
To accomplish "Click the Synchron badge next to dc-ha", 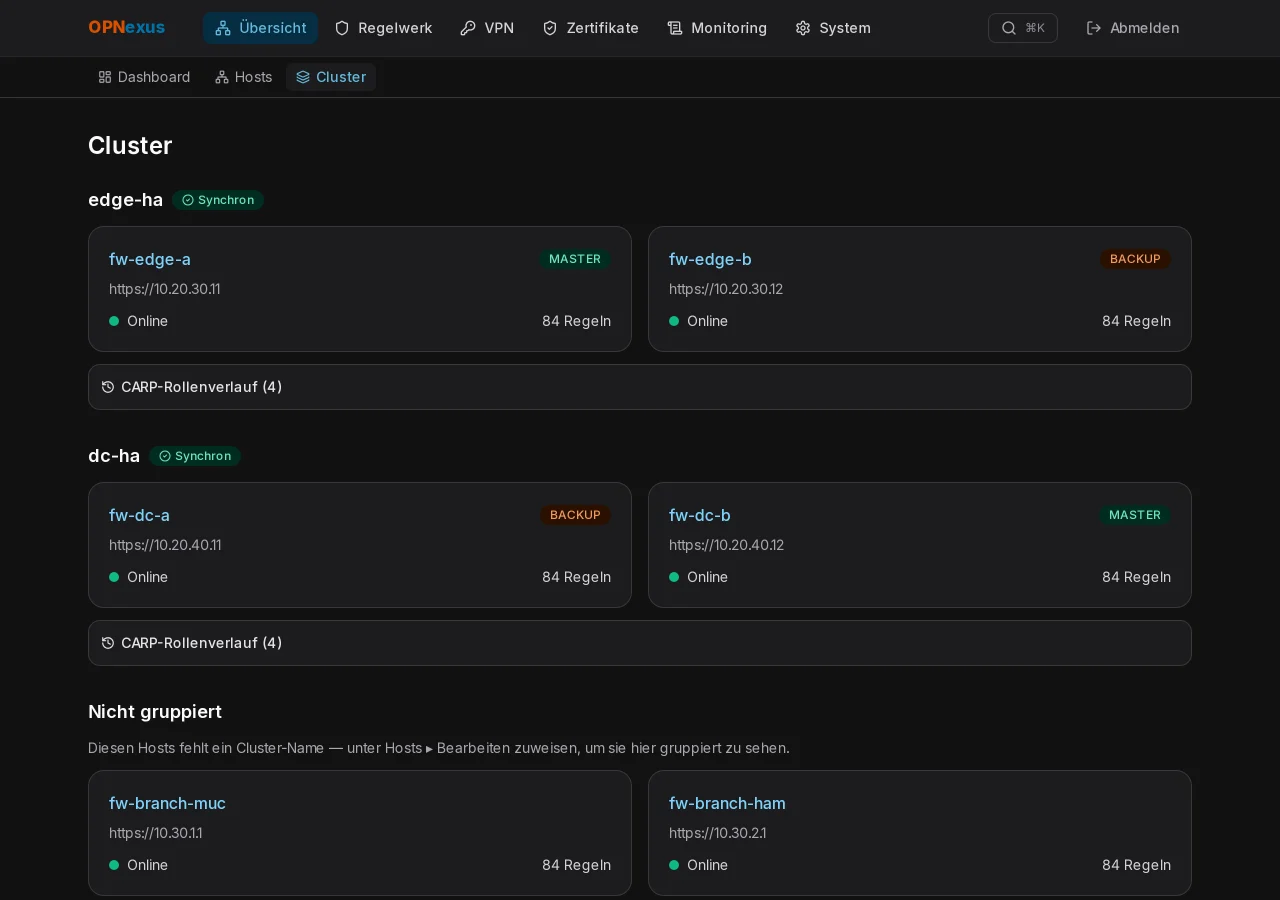I will pos(195,456).
